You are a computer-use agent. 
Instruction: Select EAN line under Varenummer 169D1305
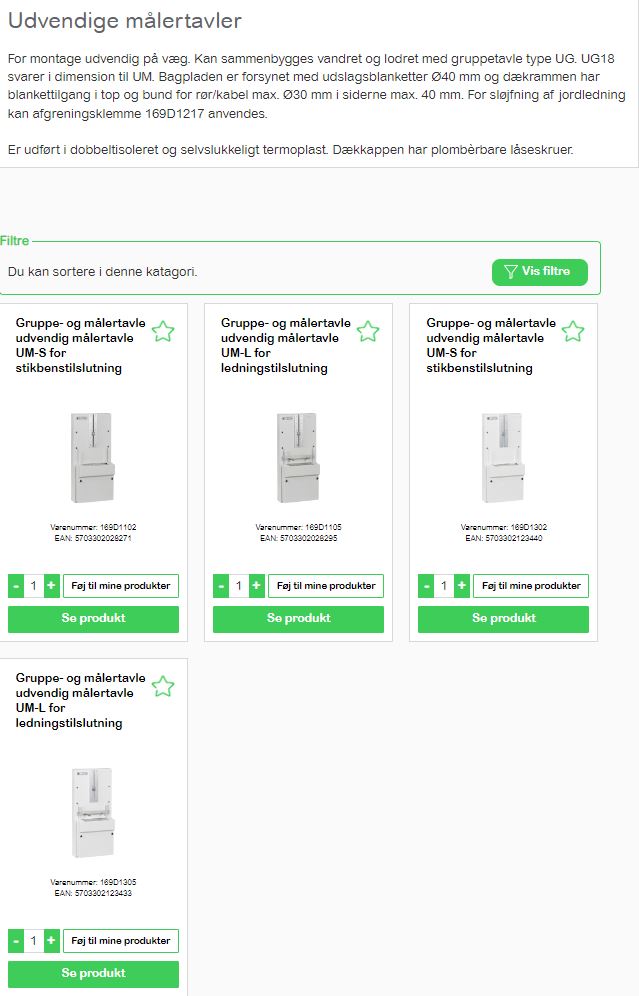point(93,893)
